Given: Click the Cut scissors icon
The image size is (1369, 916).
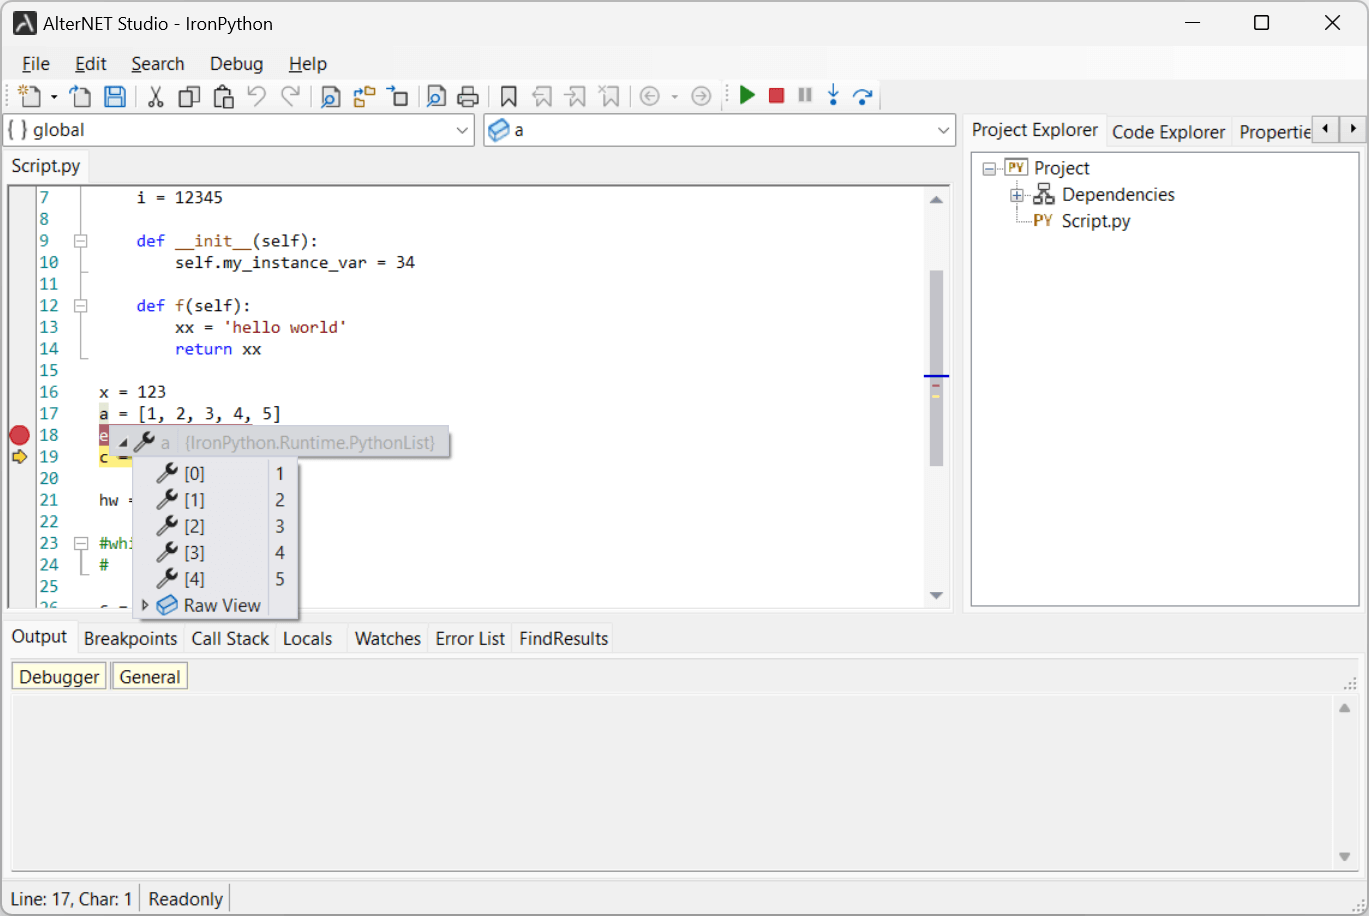Looking at the screenshot, I should (155, 96).
